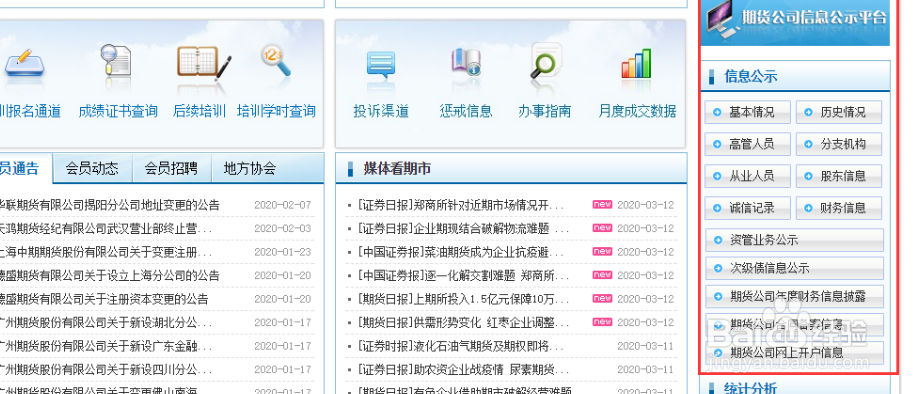Click the 历史情况 button

click(839, 112)
